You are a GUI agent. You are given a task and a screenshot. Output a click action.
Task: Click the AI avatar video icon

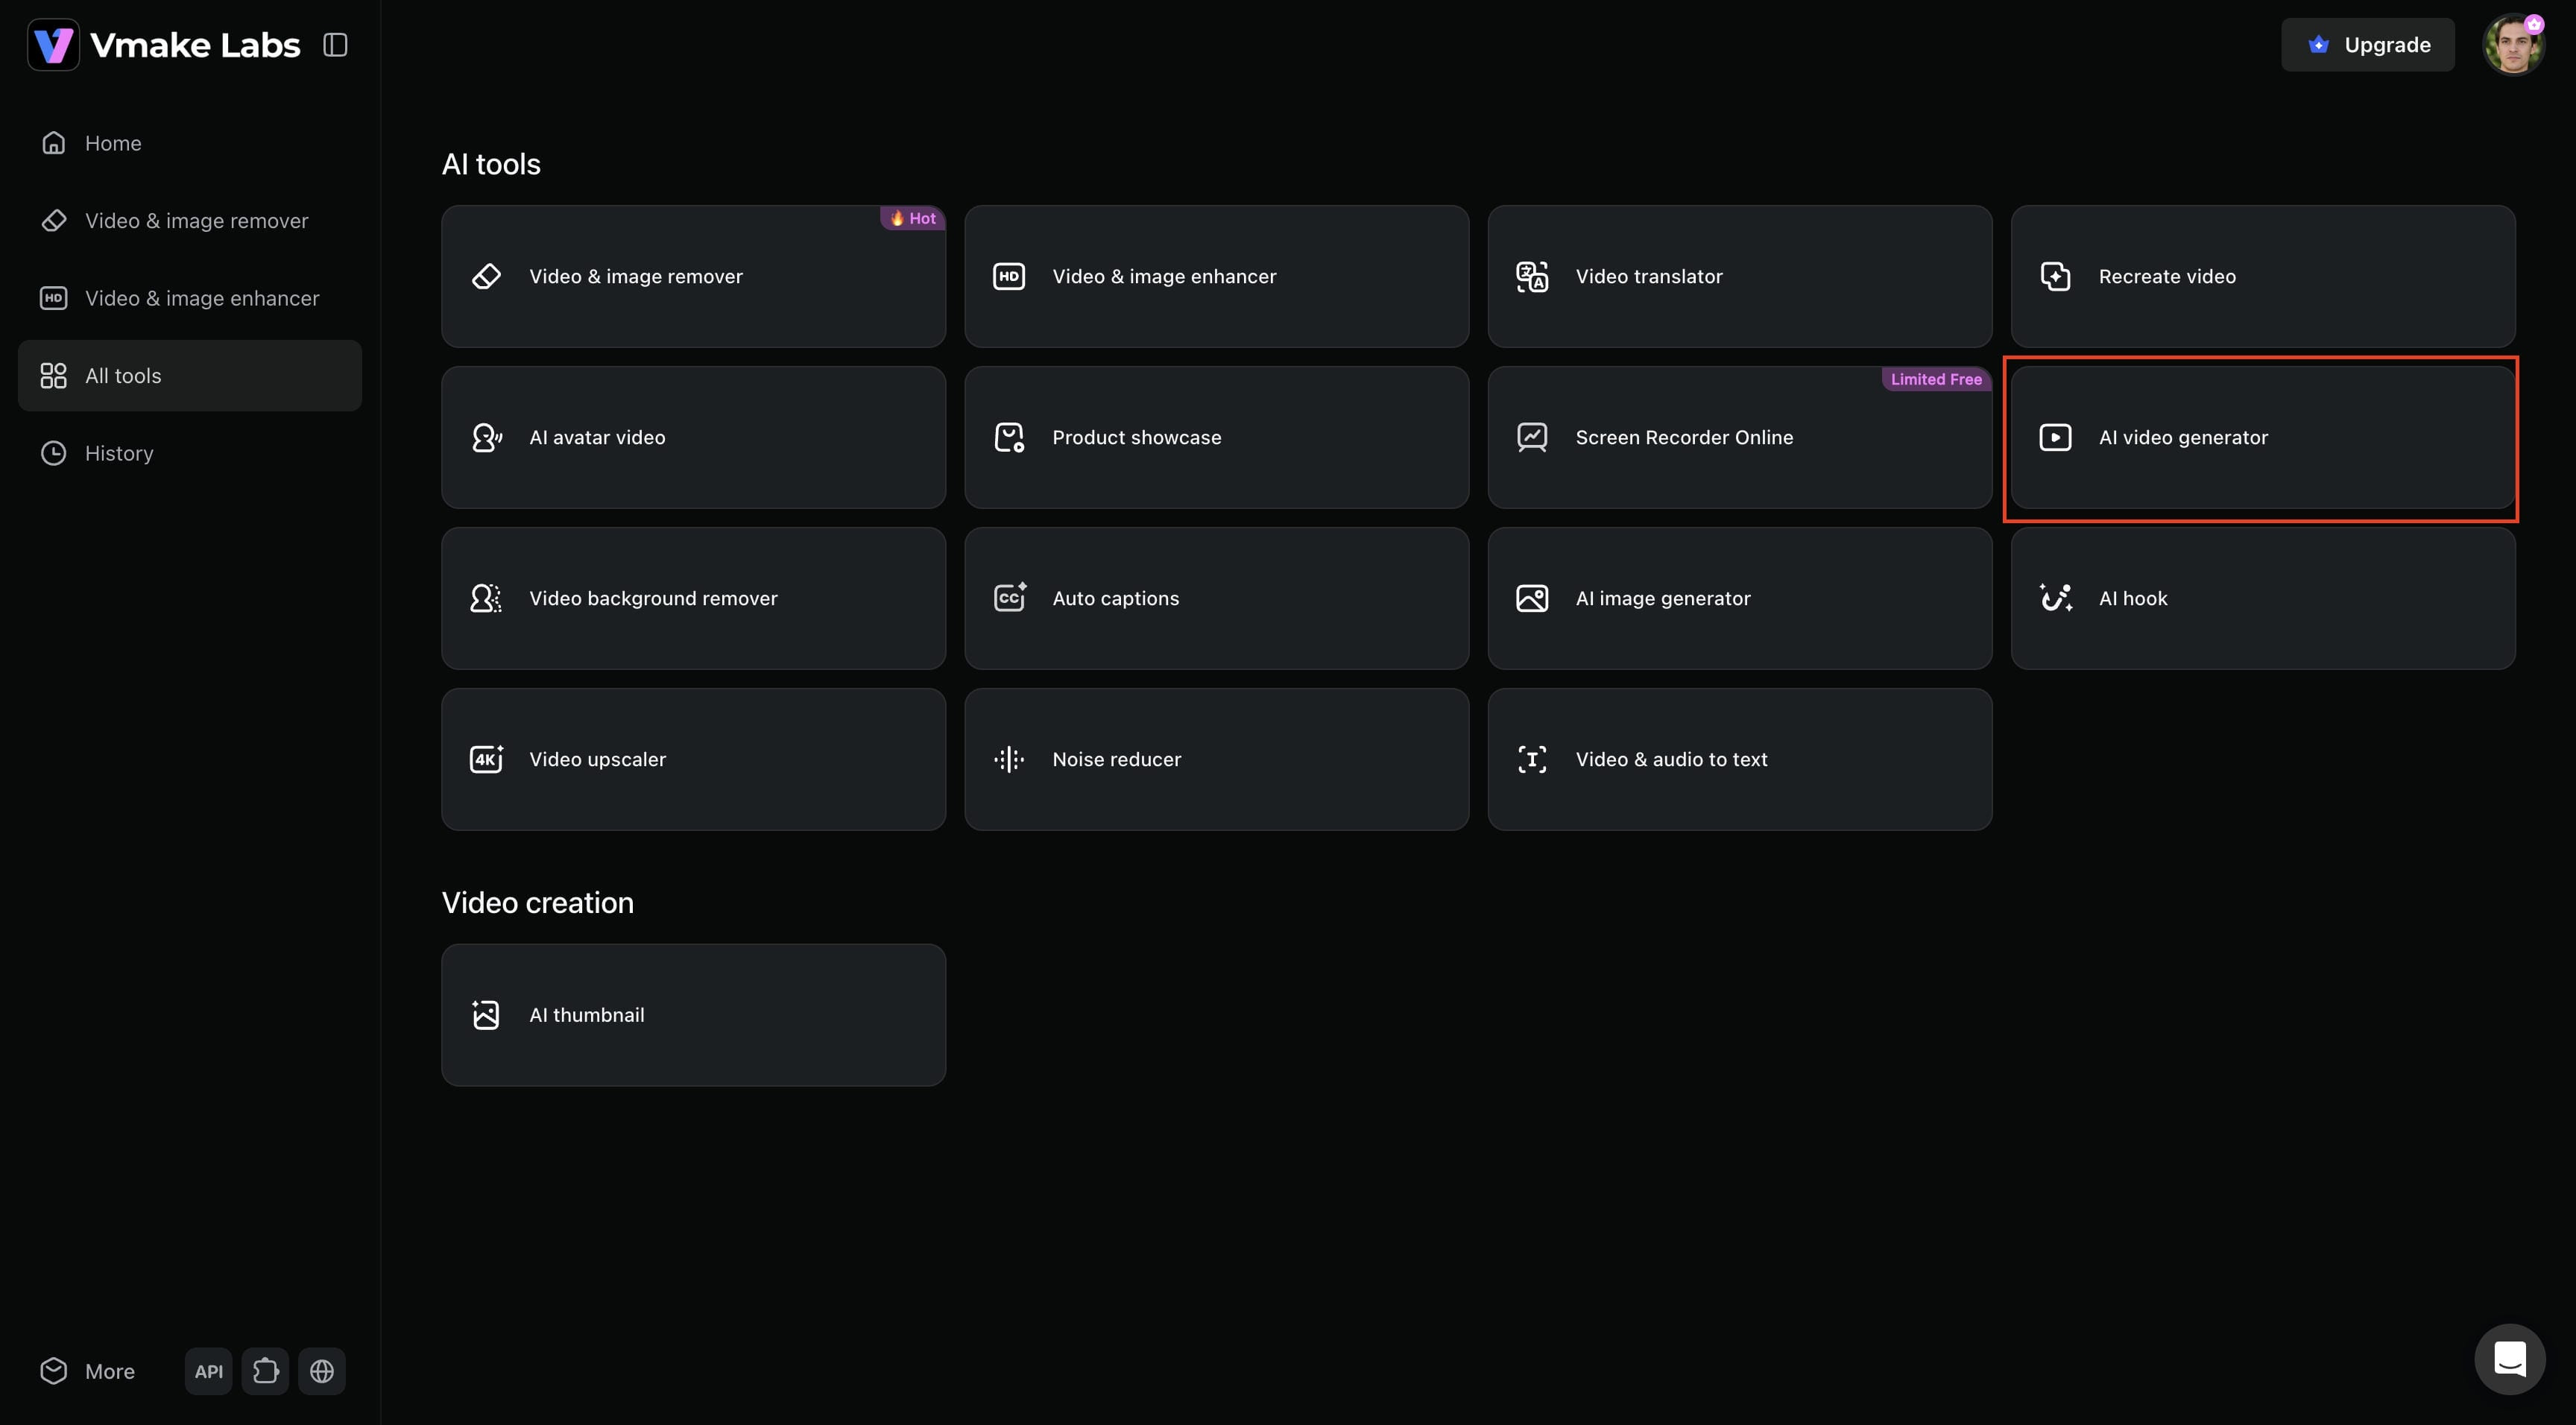486,437
